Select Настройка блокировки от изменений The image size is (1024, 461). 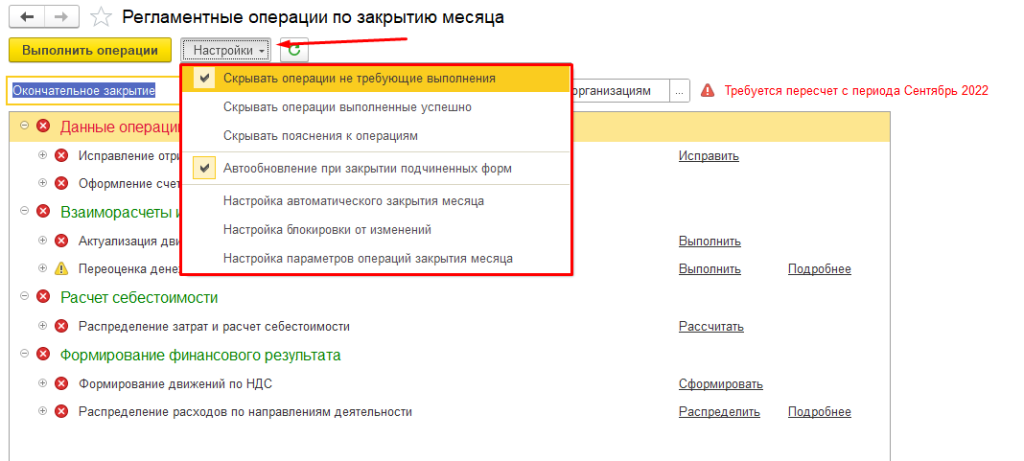coord(327,229)
